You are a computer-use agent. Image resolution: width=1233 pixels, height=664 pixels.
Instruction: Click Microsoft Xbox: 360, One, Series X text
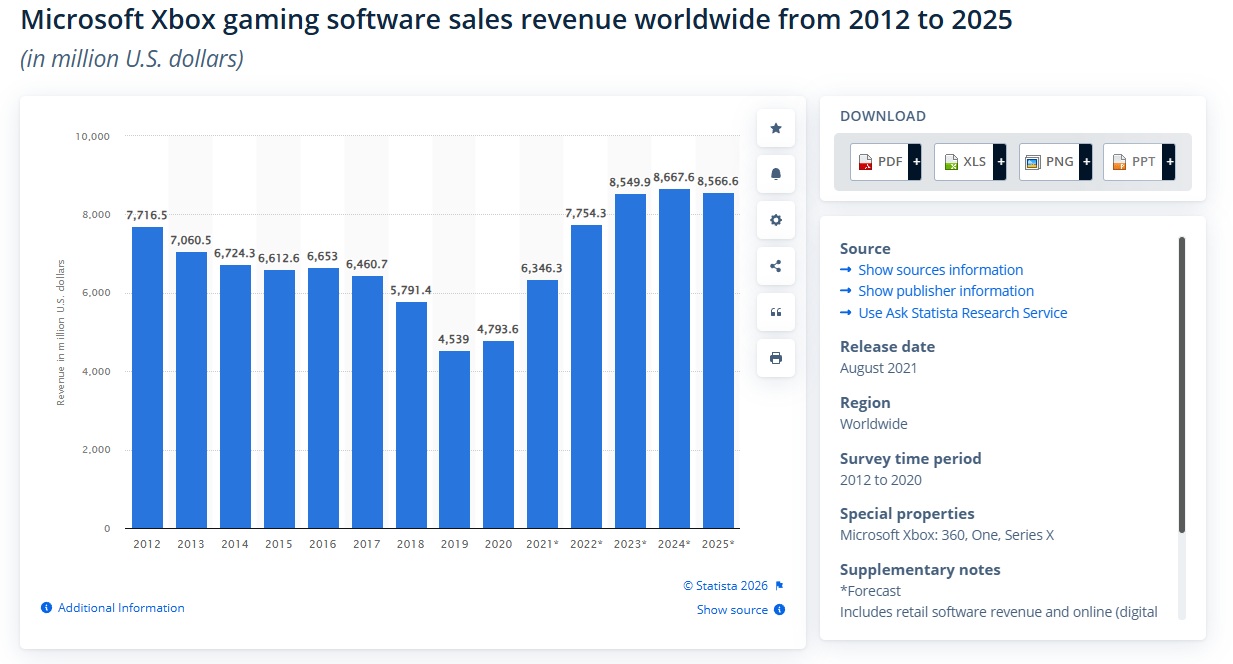[x=947, y=535]
